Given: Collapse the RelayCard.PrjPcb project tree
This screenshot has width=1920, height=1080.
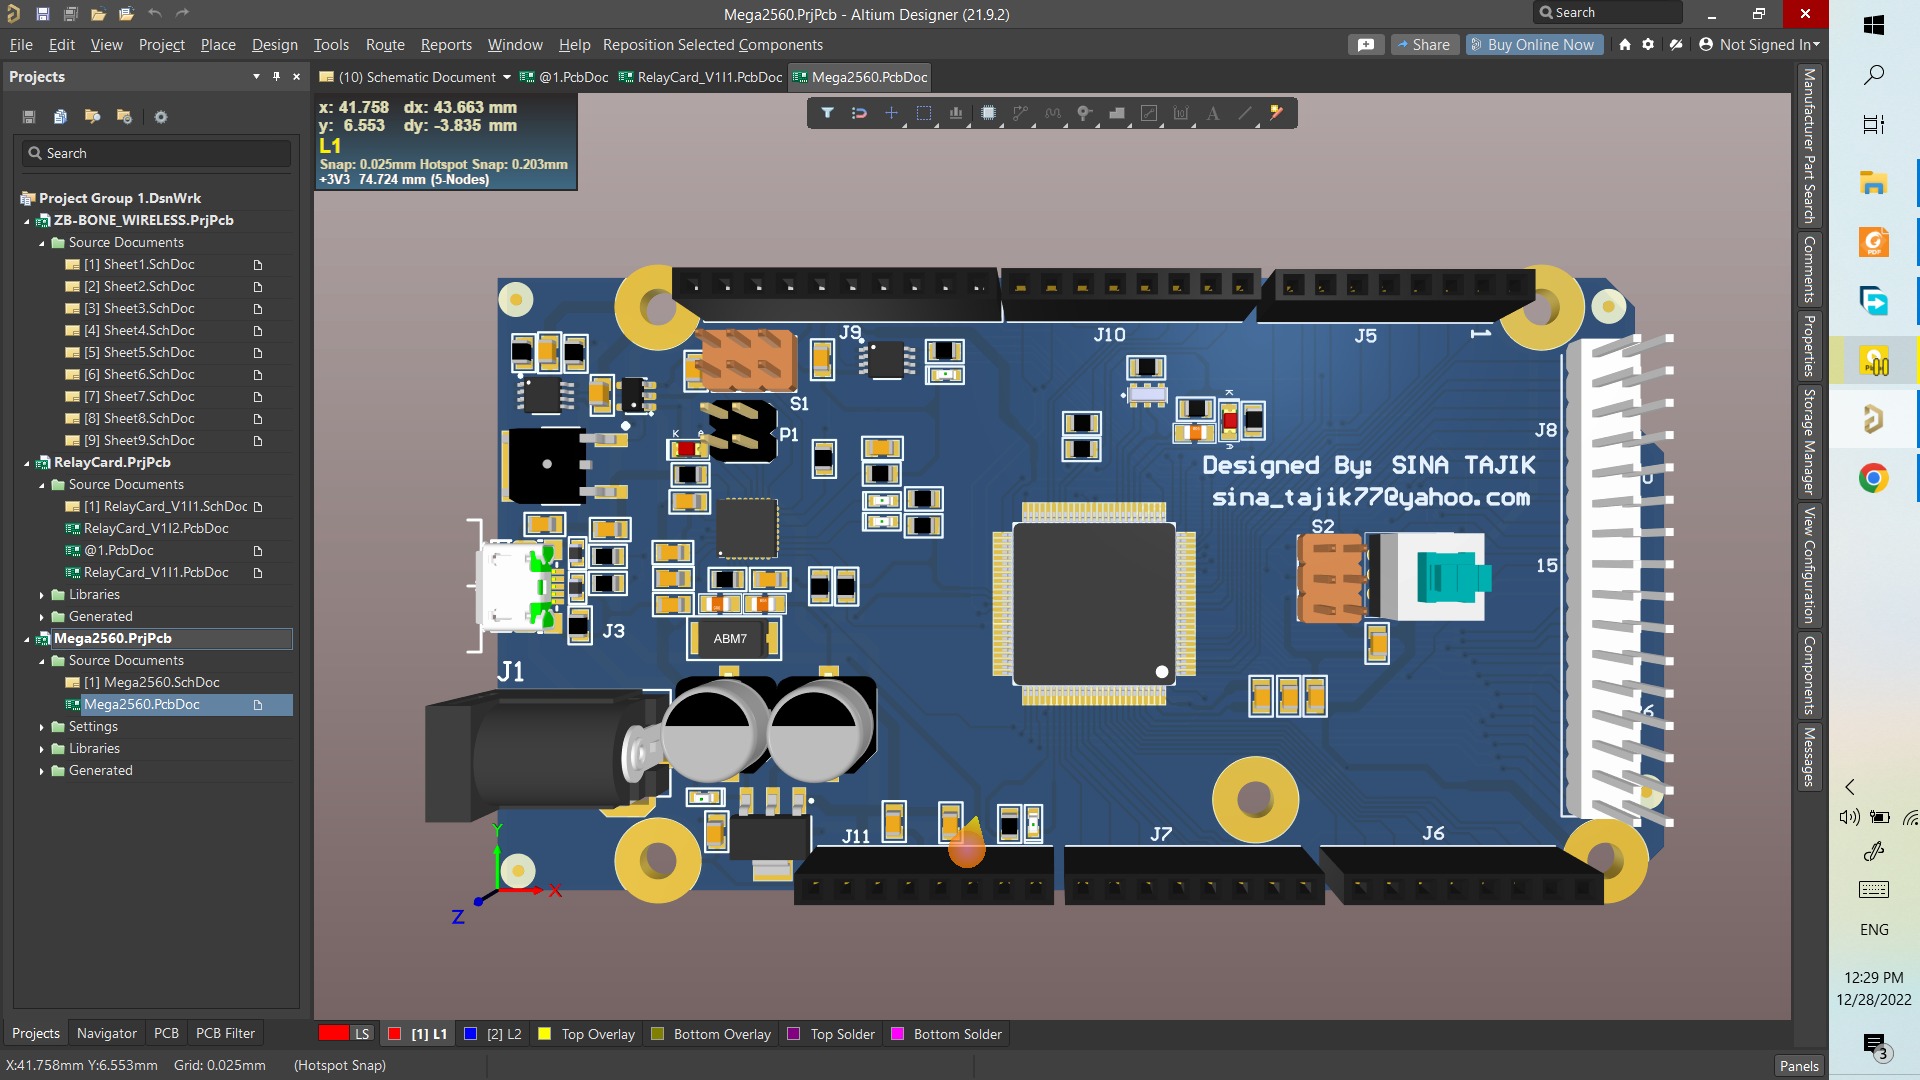Looking at the screenshot, I should [x=27, y=463].
